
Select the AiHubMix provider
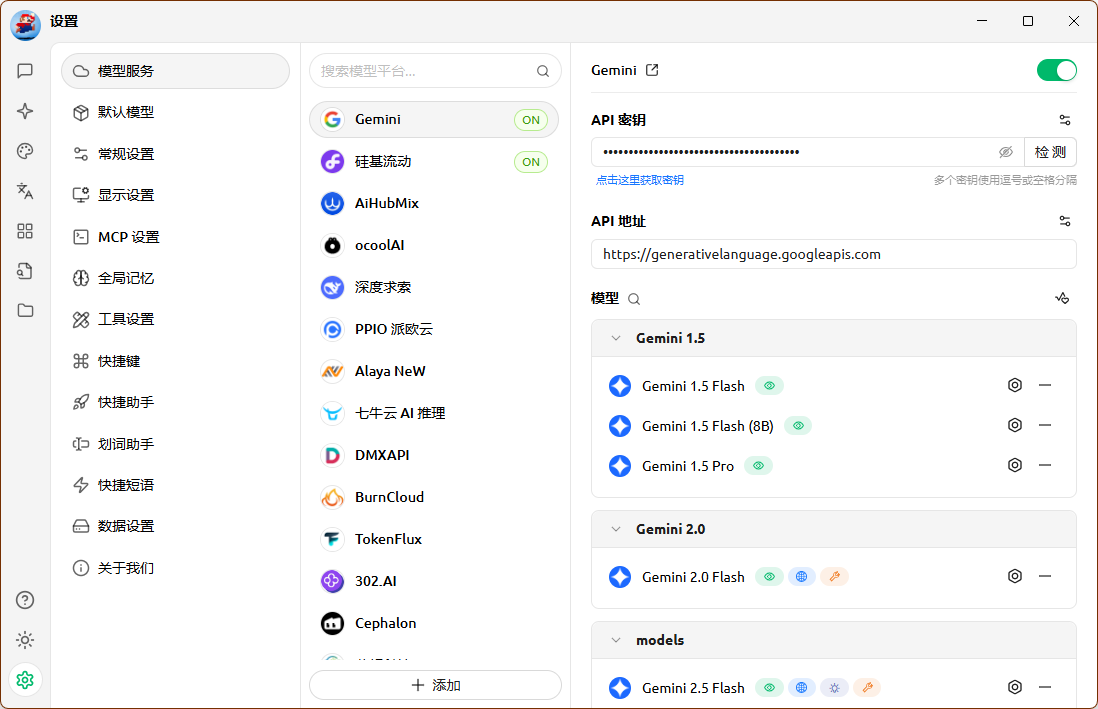pyautogui.click(x=434, y=203)
